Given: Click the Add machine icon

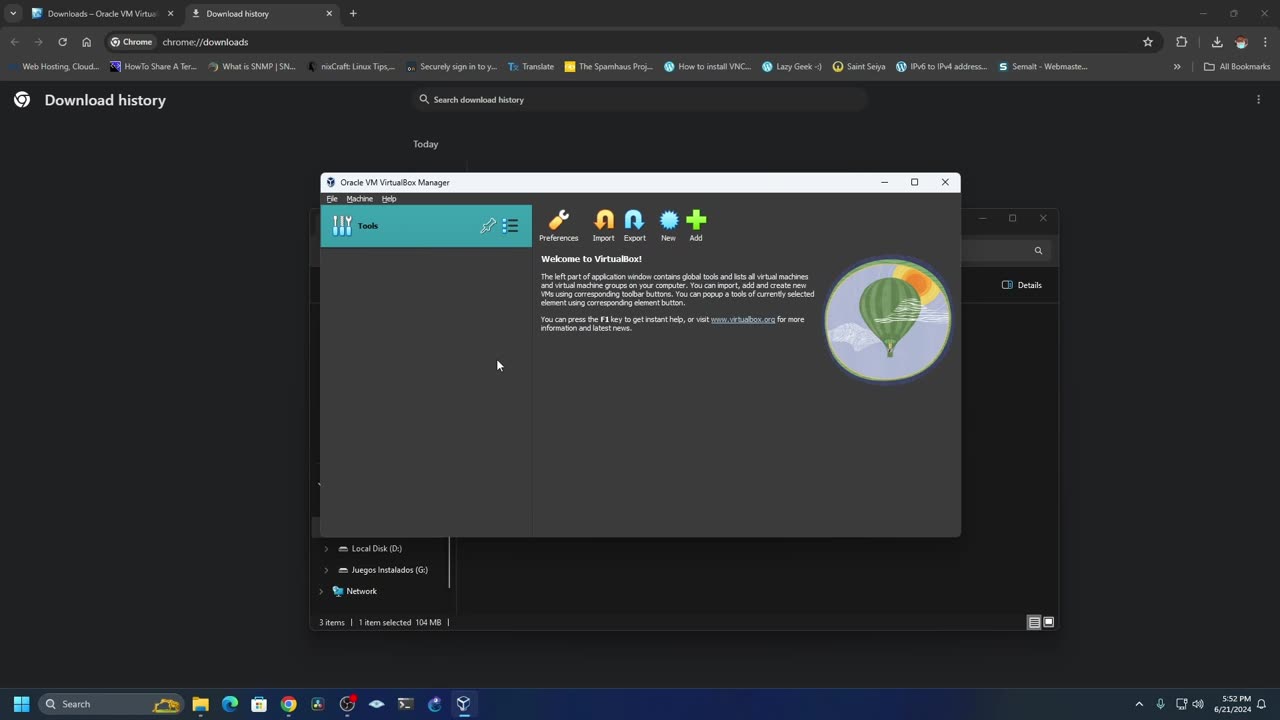Looking at the screenshot, I should tap(696, 225).
